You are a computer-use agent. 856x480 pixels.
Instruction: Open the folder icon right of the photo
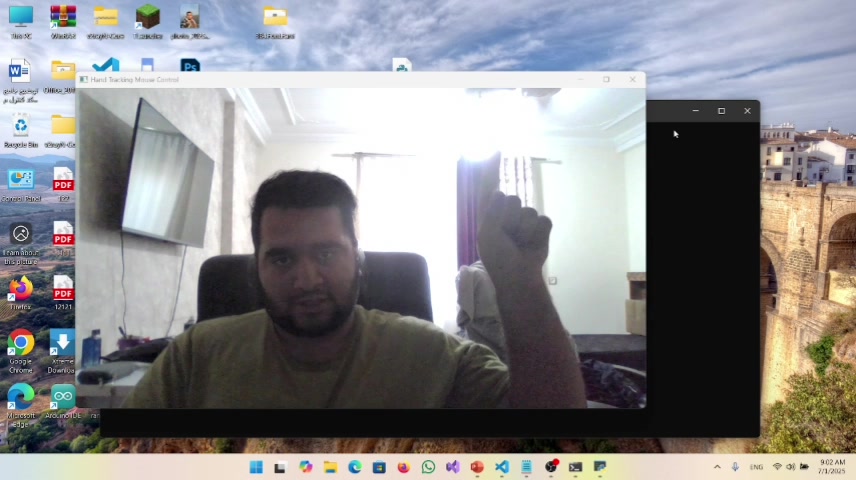pos(275,21)
